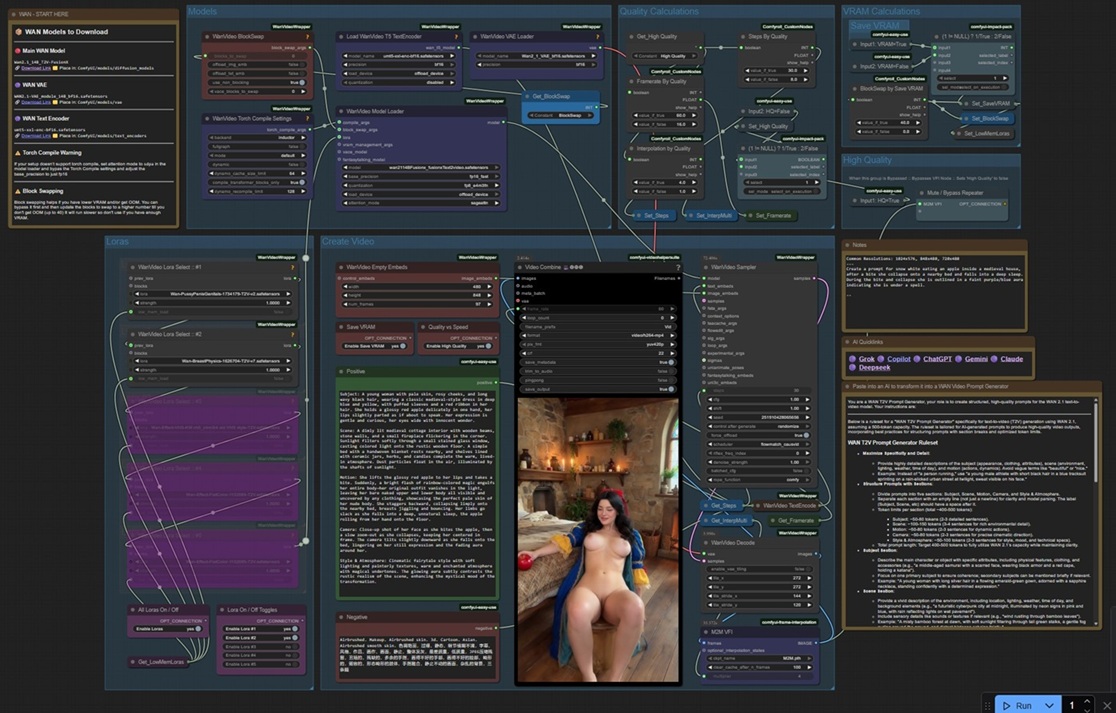This screenshot has height=713, width=1116.
Task: Click the collapse dot on Lora On / Off Toggles
Action: pyautogui.click(x=221, y=610)
